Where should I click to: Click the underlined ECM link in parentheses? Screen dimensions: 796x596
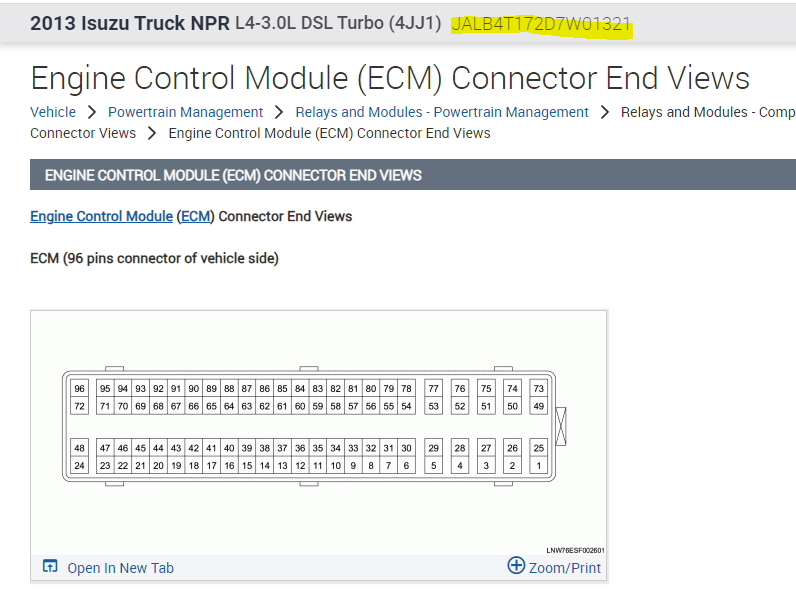(196, 216)
